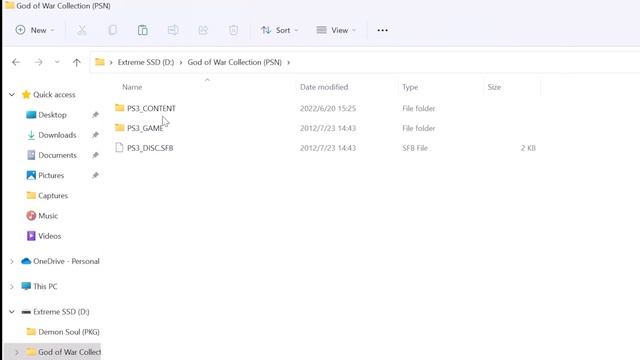Unpin Desktop via its pin icon

96,115
